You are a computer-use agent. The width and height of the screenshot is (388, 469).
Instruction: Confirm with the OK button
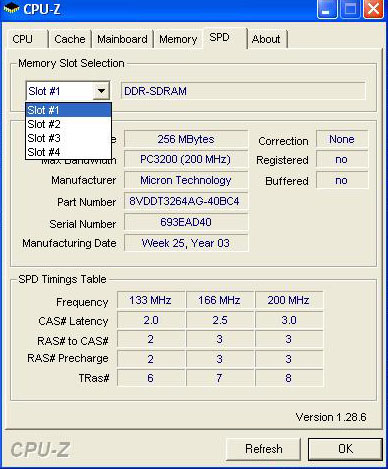pos(345,449)
